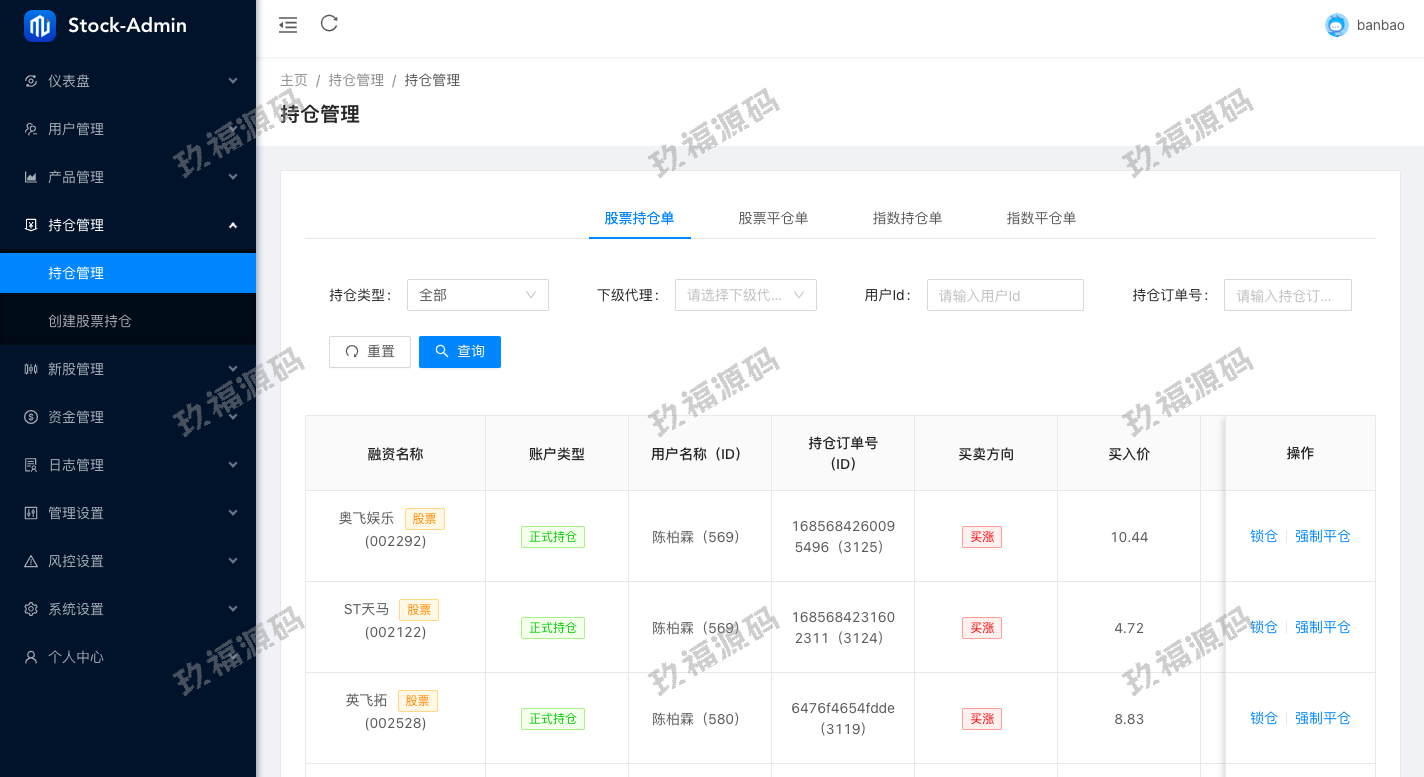Screen dimensions: 1424x777
Task: Expand the 产品管理 sidebar menu
Action: [x=128, y=177]
